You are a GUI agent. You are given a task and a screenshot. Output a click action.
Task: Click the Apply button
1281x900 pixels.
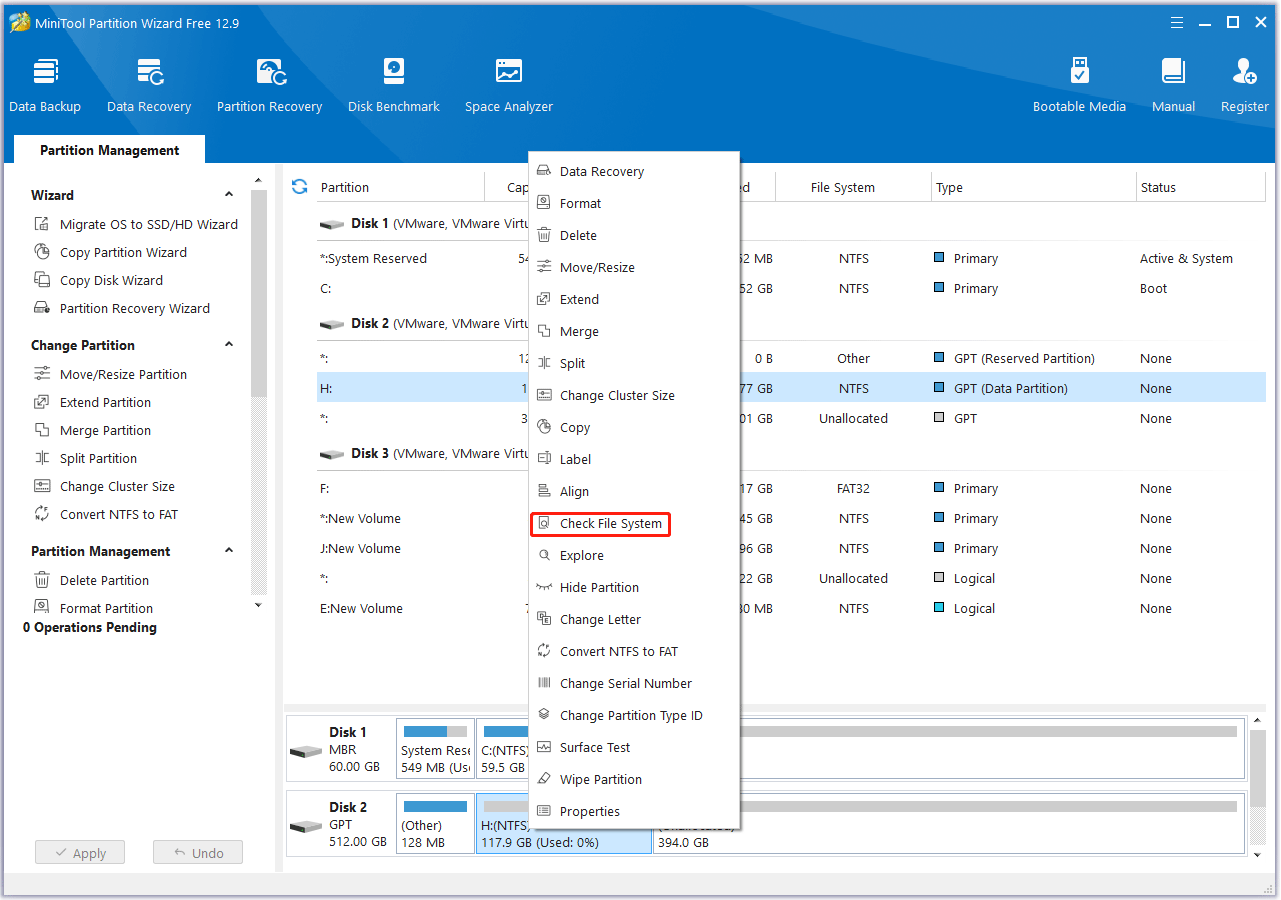click(80, 853)
